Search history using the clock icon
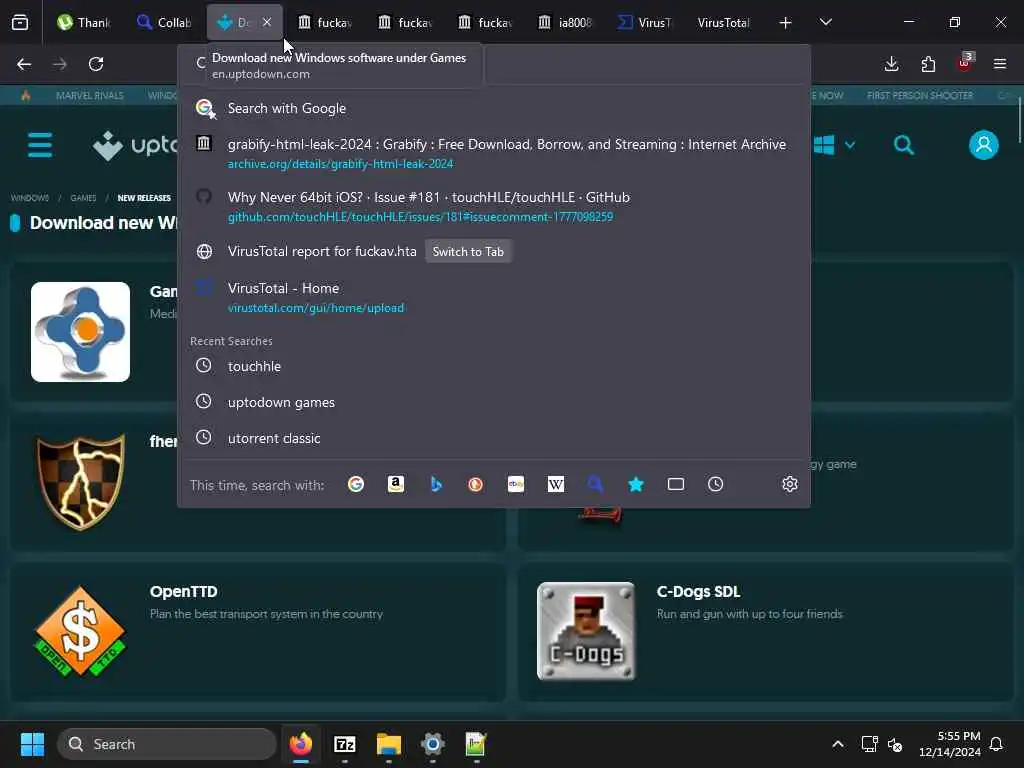 [x=716, y=485]
